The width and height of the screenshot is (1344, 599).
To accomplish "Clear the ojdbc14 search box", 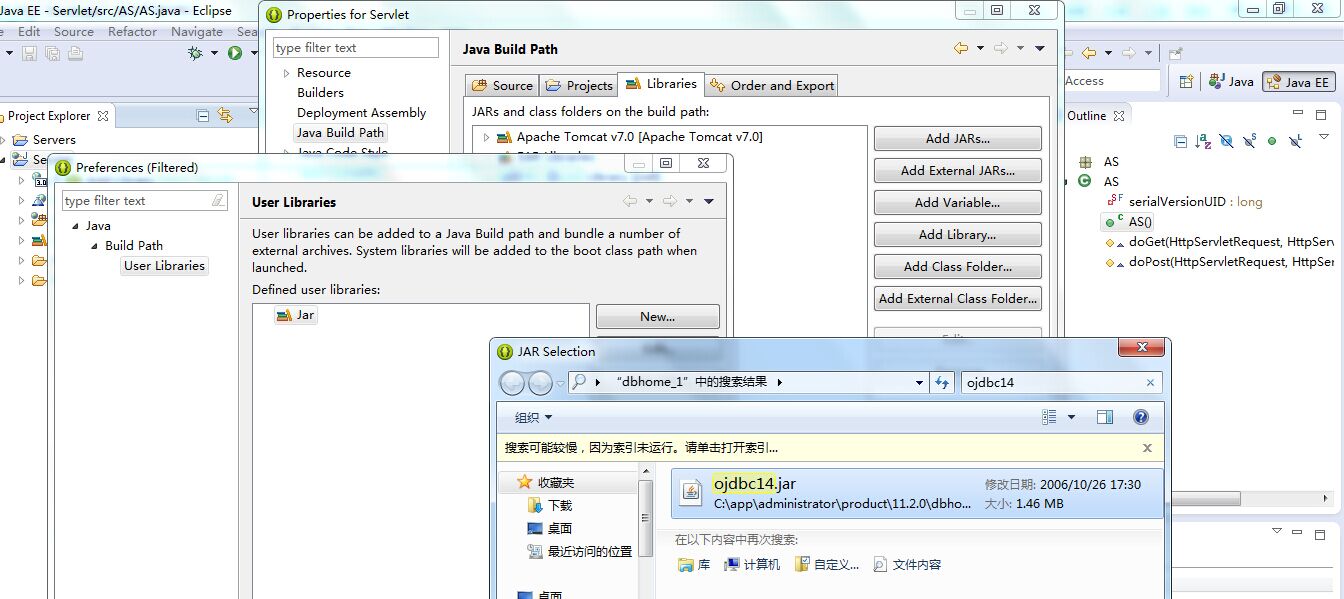I will pyautogui.click(x=1150, y=382).
